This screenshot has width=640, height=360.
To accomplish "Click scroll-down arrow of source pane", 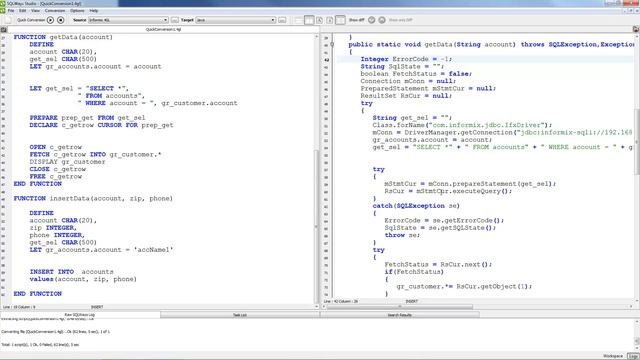I will (316, 306).
